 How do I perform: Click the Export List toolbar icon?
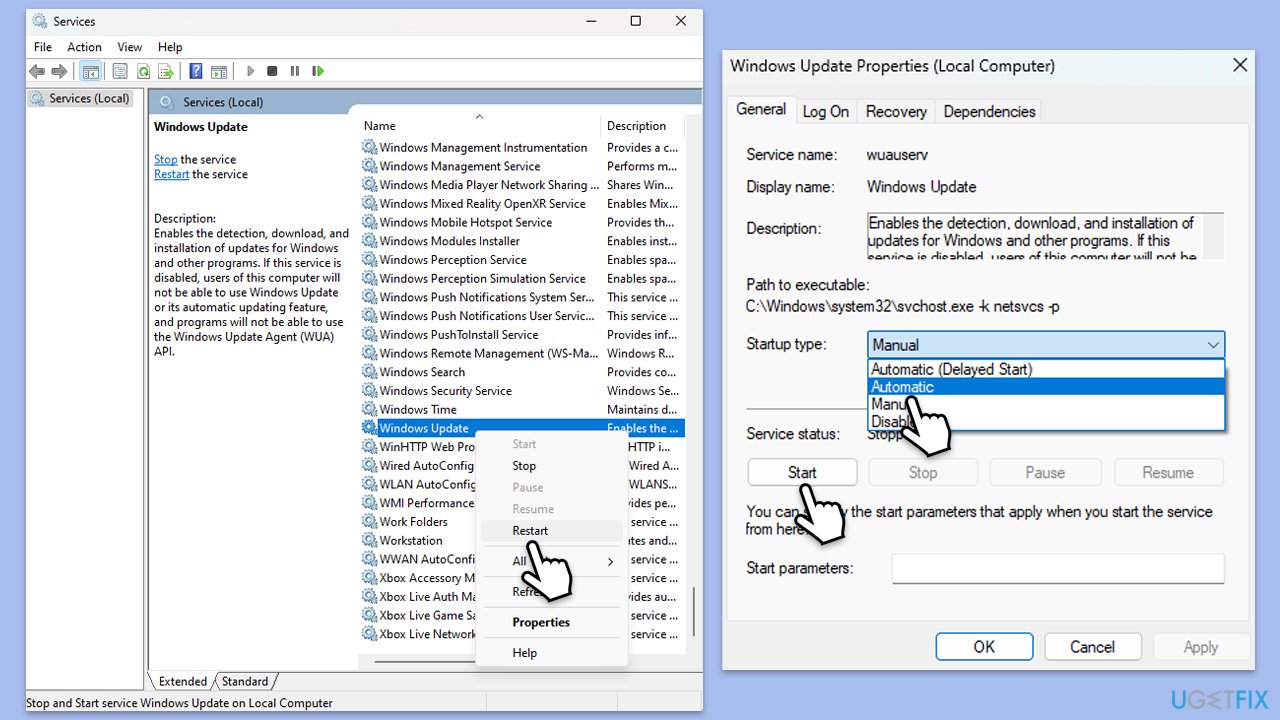coord(165,71)
